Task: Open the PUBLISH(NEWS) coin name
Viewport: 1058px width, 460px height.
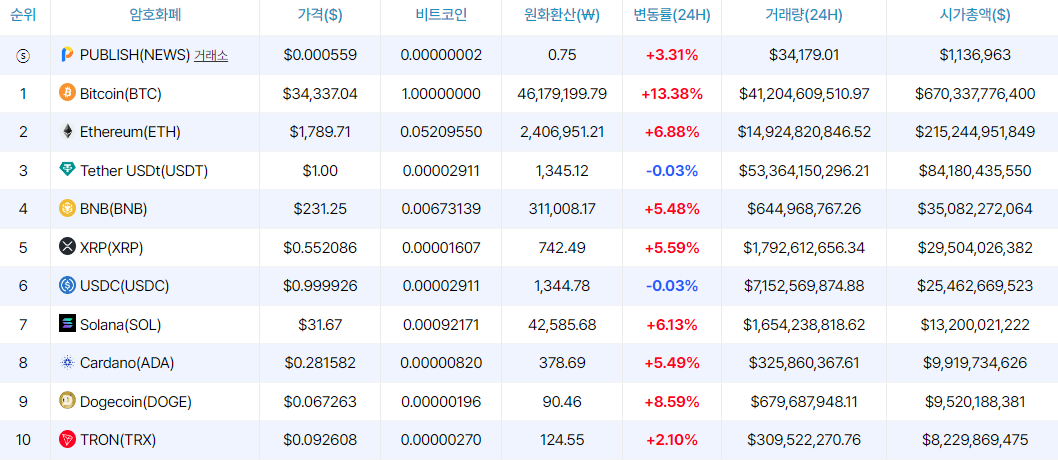Action: 135,55
